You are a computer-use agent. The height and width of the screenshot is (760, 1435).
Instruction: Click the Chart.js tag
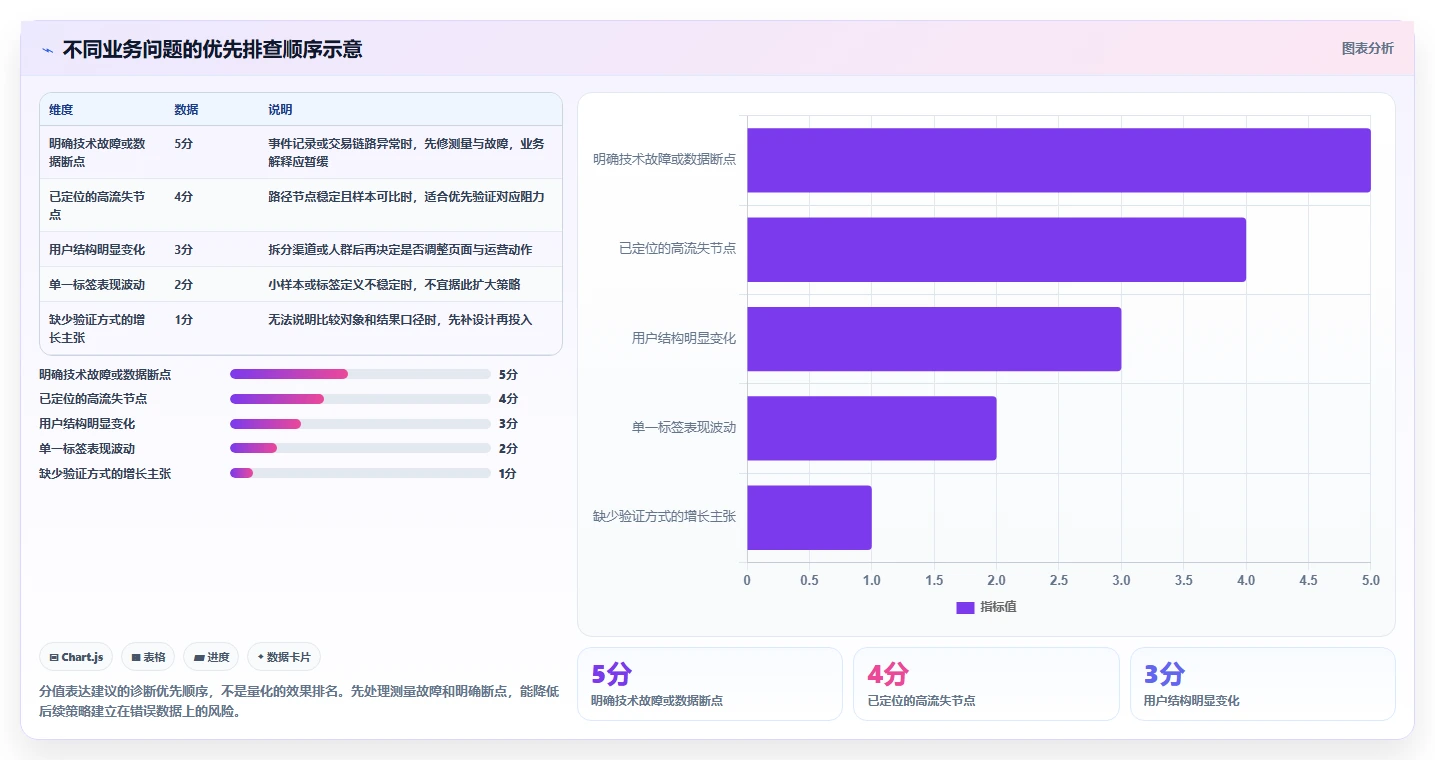[x=77, y=657]
